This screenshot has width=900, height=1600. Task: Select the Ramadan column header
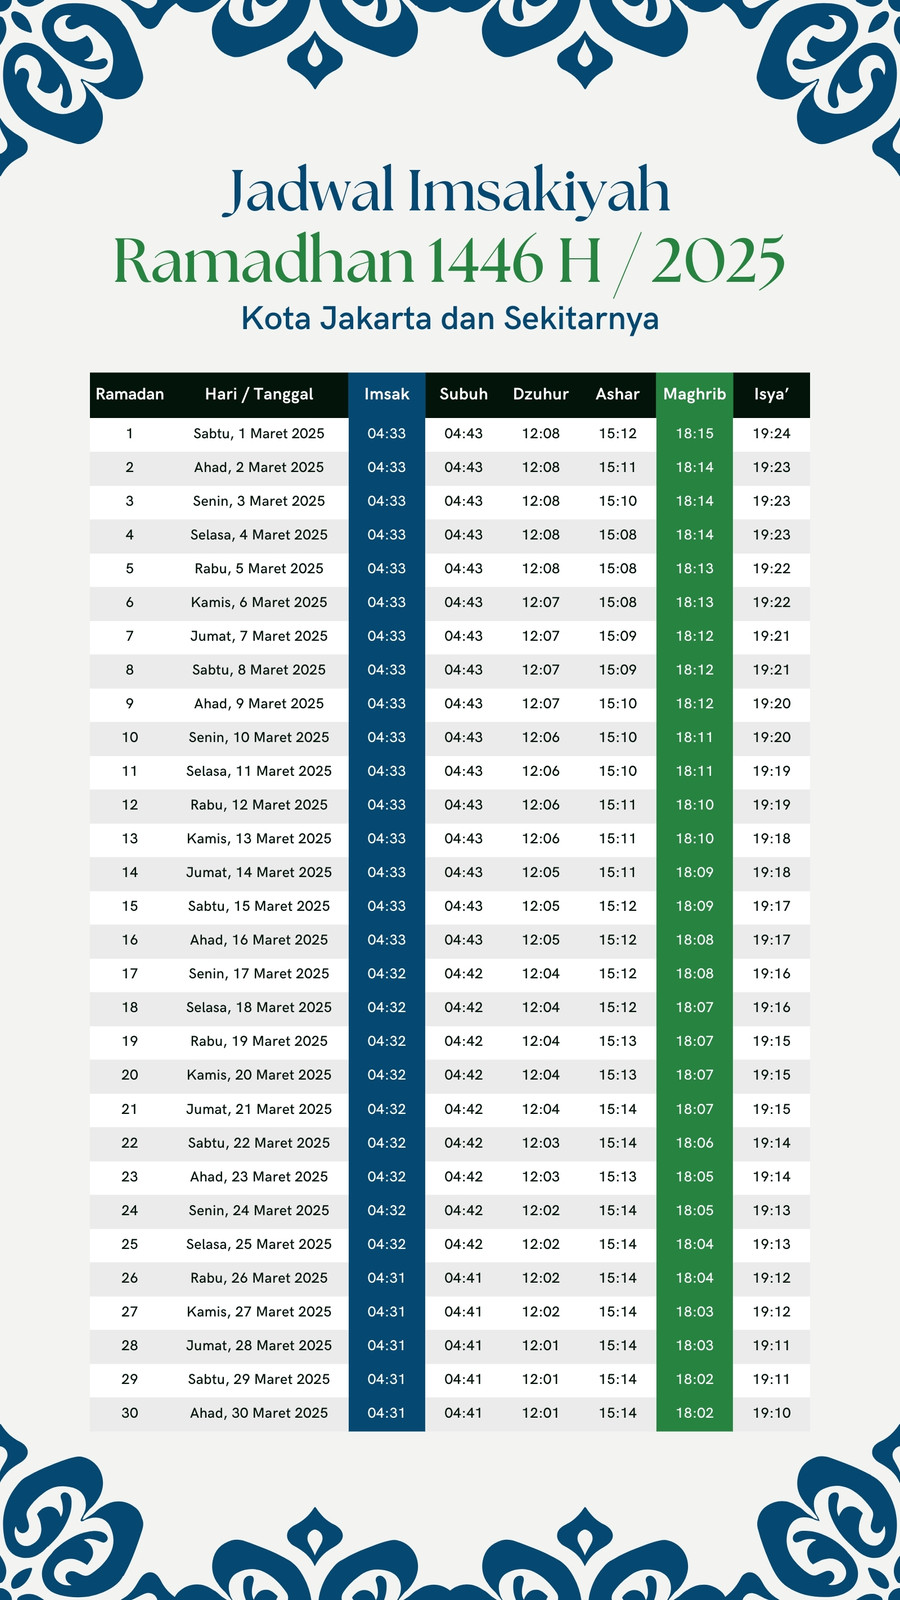pos(130,394)
